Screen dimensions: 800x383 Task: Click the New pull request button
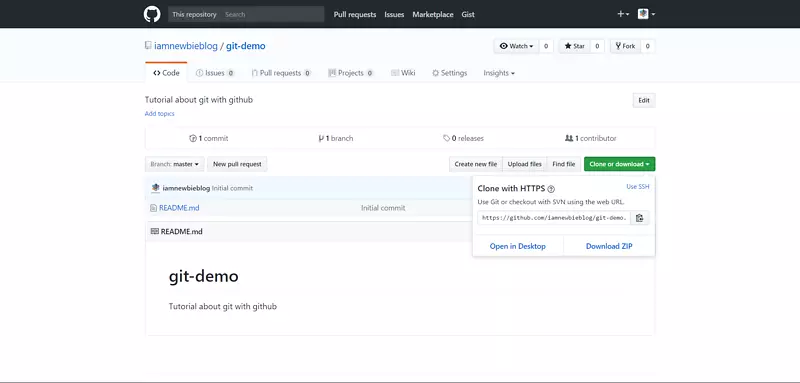237,164
